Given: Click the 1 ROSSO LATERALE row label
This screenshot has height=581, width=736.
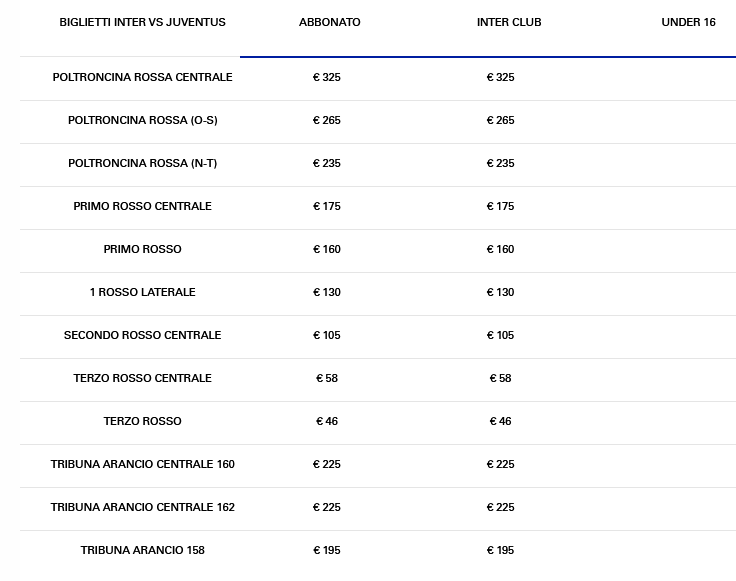Looking at the screenshot, I should pos(142,292).
